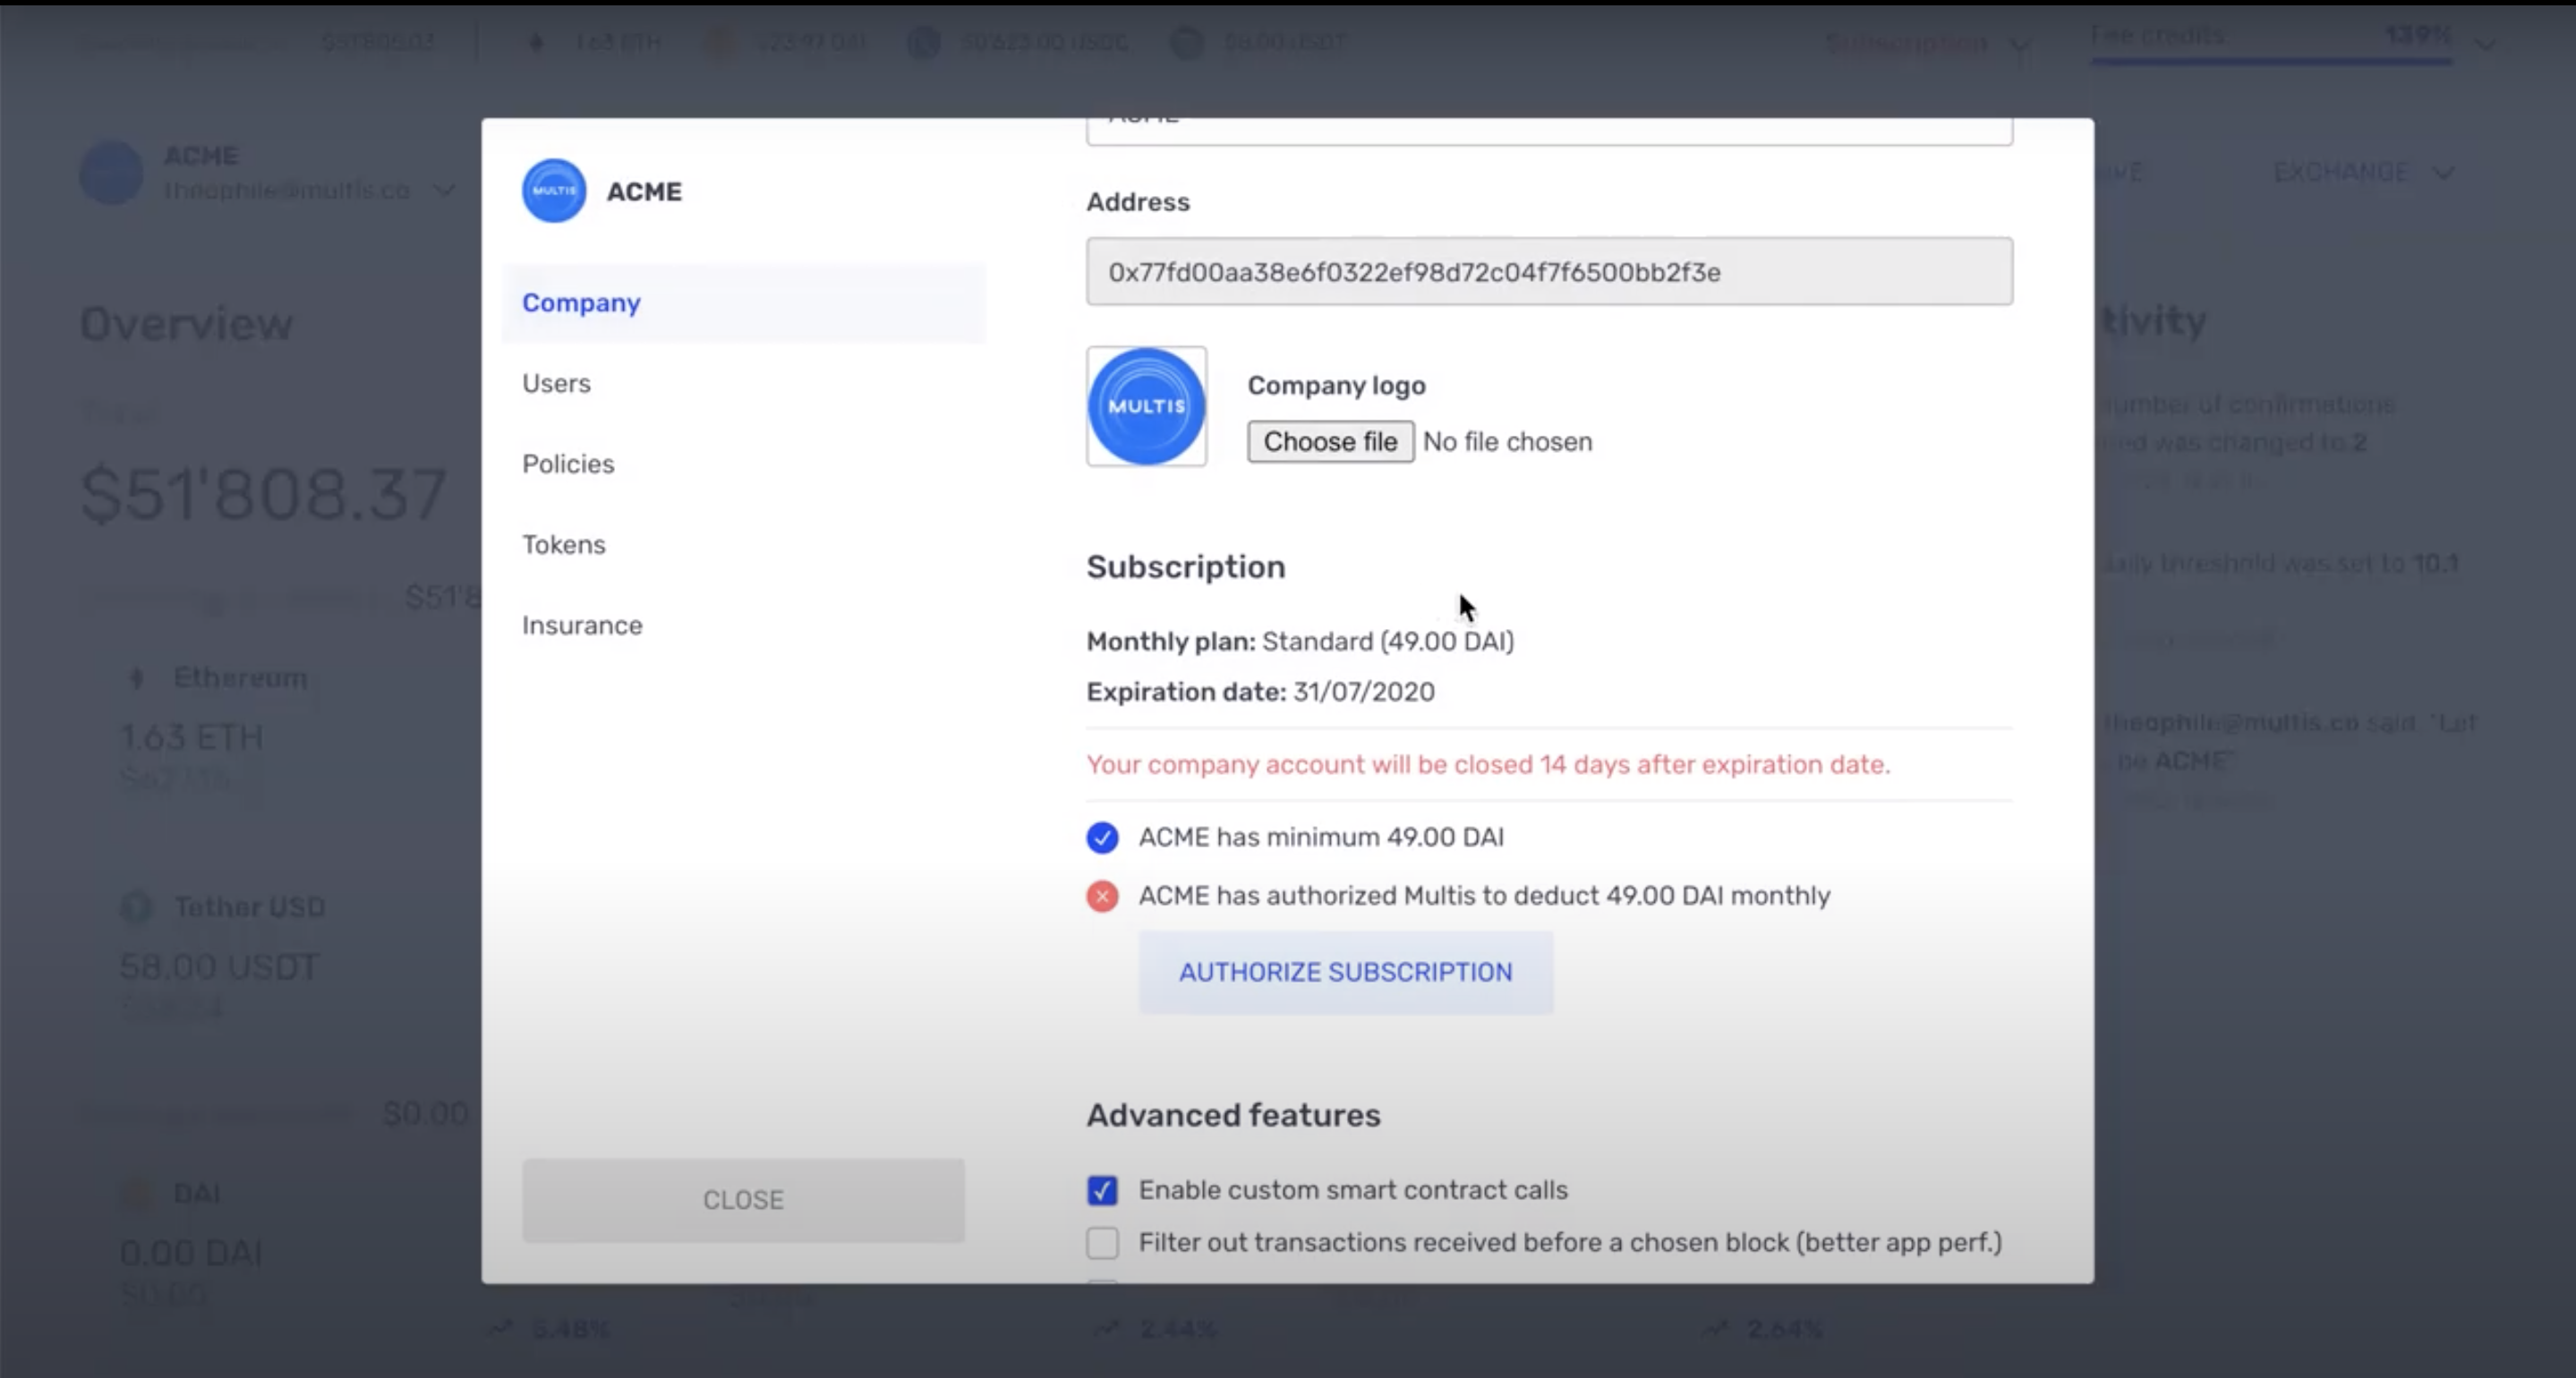Click the 1.63 ETH balance in background
The image size is (2576, 1378).
pos(192,738)
